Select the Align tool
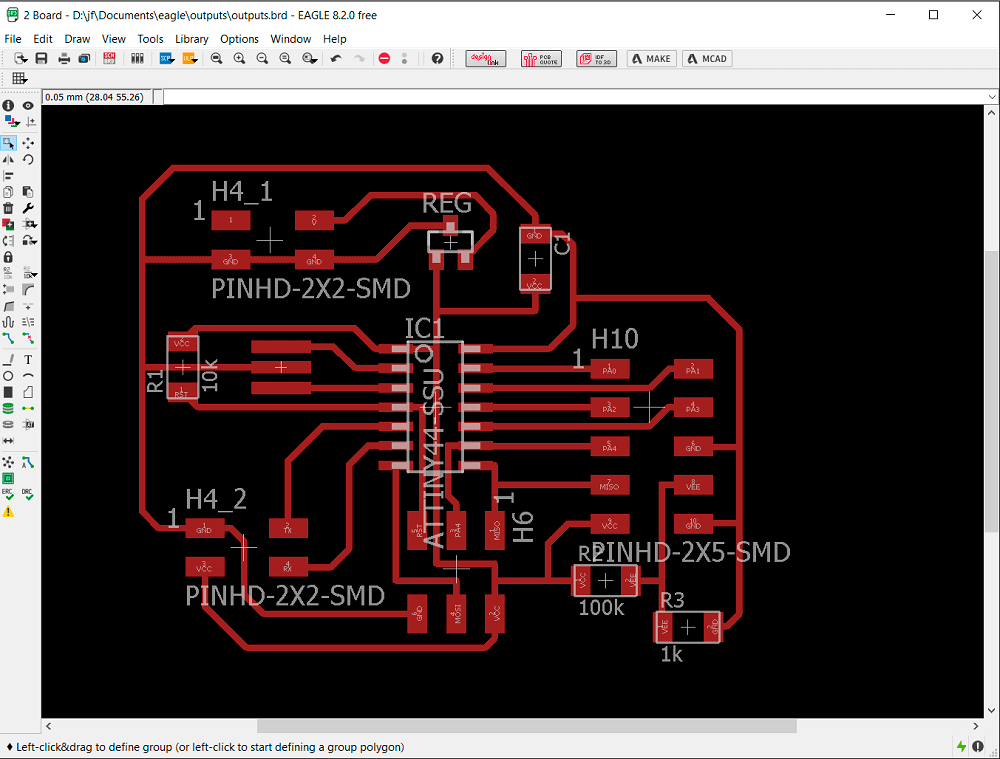Viewport: 1000px width, 759px height. pos(8,175)
